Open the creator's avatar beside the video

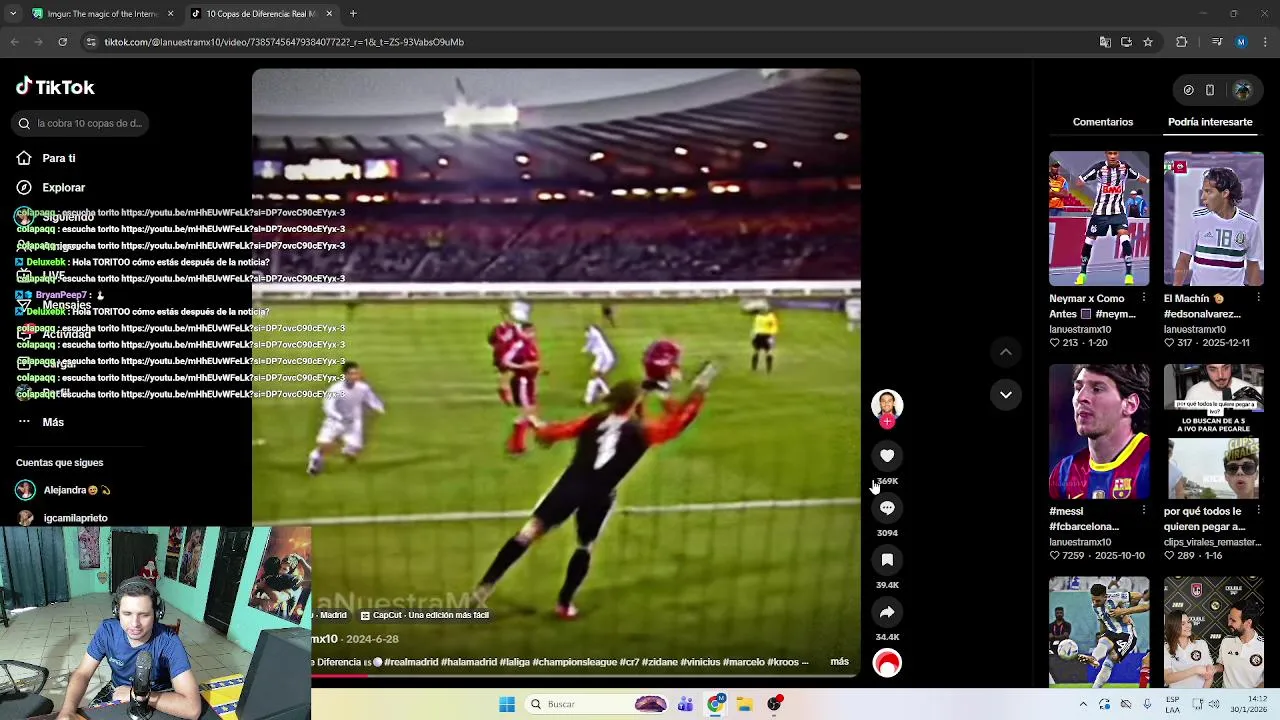click(x=887, y=404)
